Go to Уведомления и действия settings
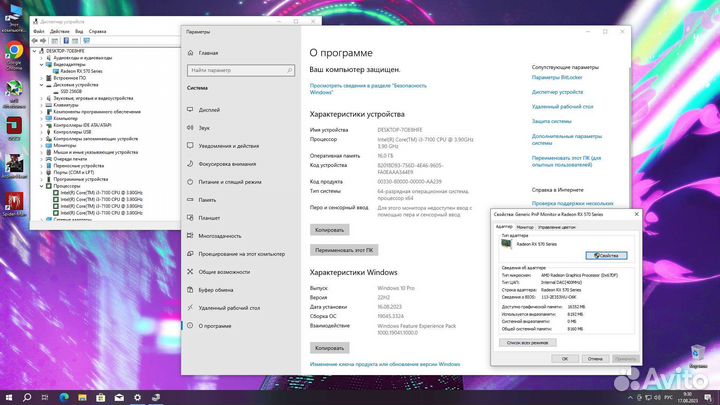 click(228, 146)
